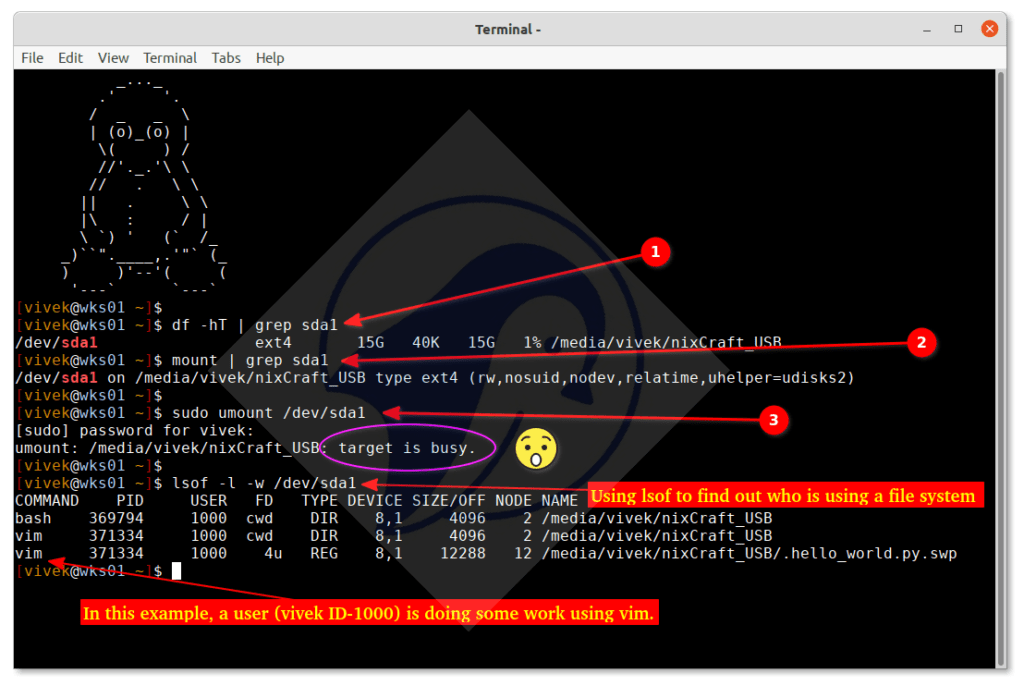Click the terminal cursor block
1024x686 pixels.
point(176,570)
